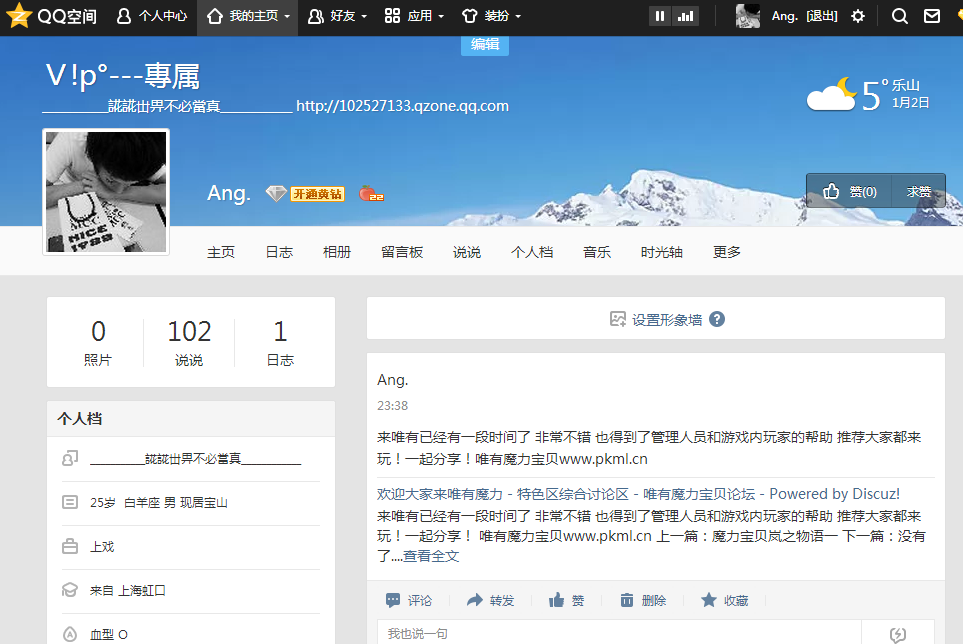
Task: Click the music bars icon next to pause
Action: (685, 16)
